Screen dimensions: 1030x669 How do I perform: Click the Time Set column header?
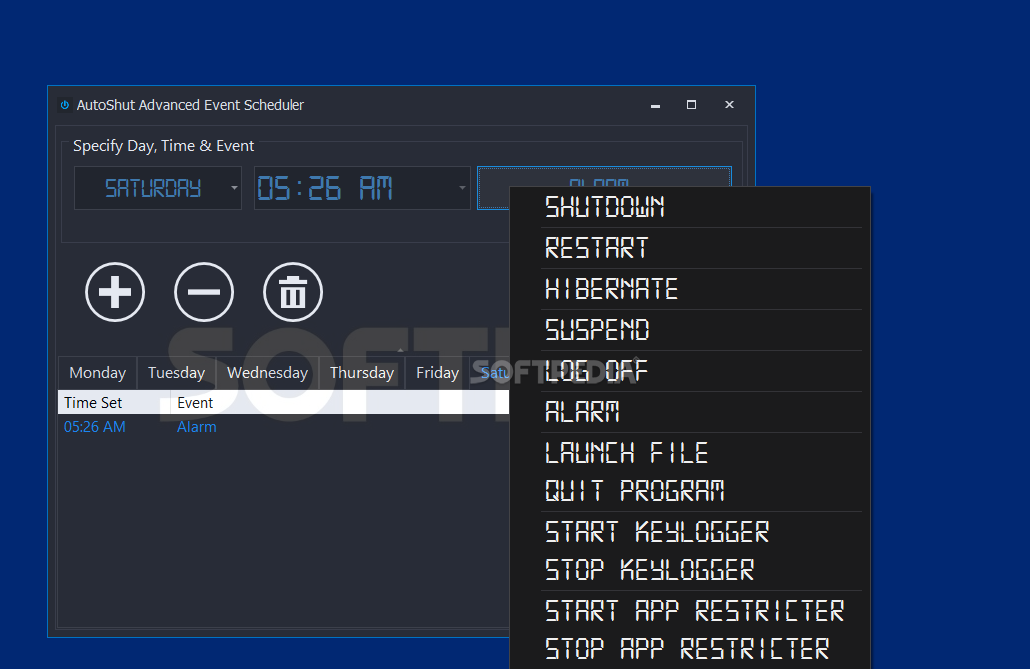[x=114, y=403]
